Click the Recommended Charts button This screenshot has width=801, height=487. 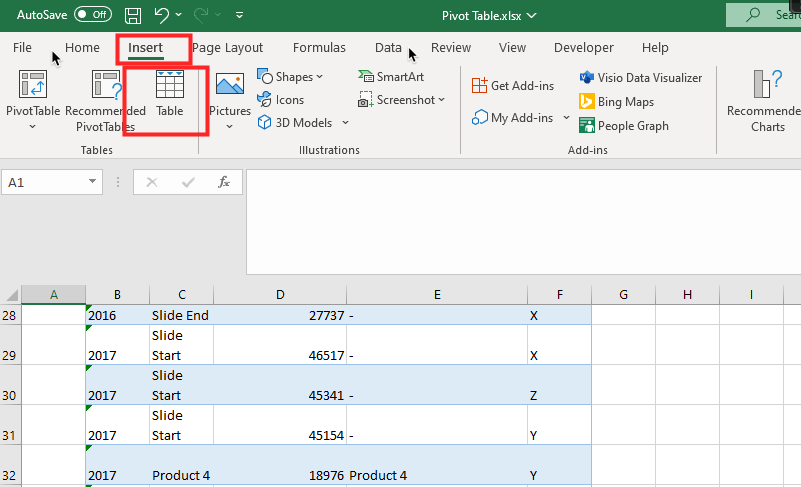click(x=767, y=100)
